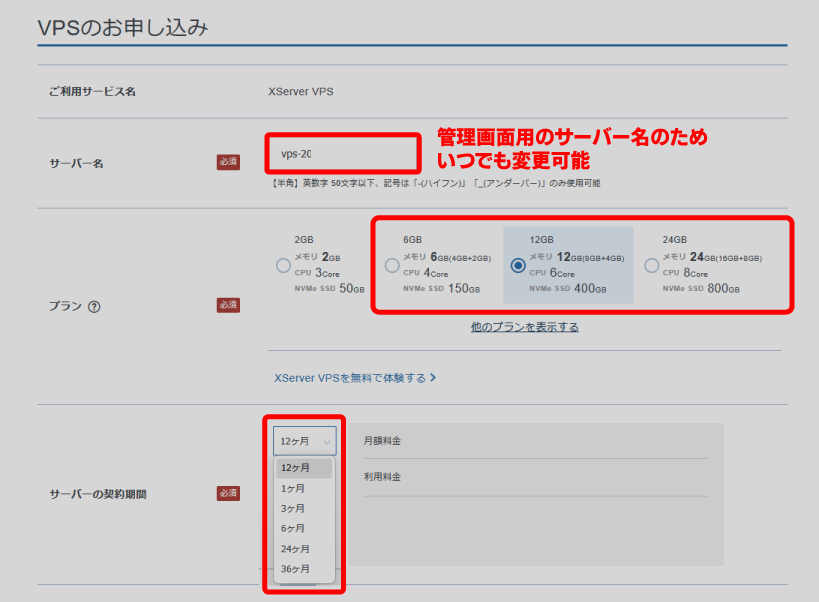Select 24ヶ月 in the contract period list
Screen dimensions: 819x602
point(296,549)
